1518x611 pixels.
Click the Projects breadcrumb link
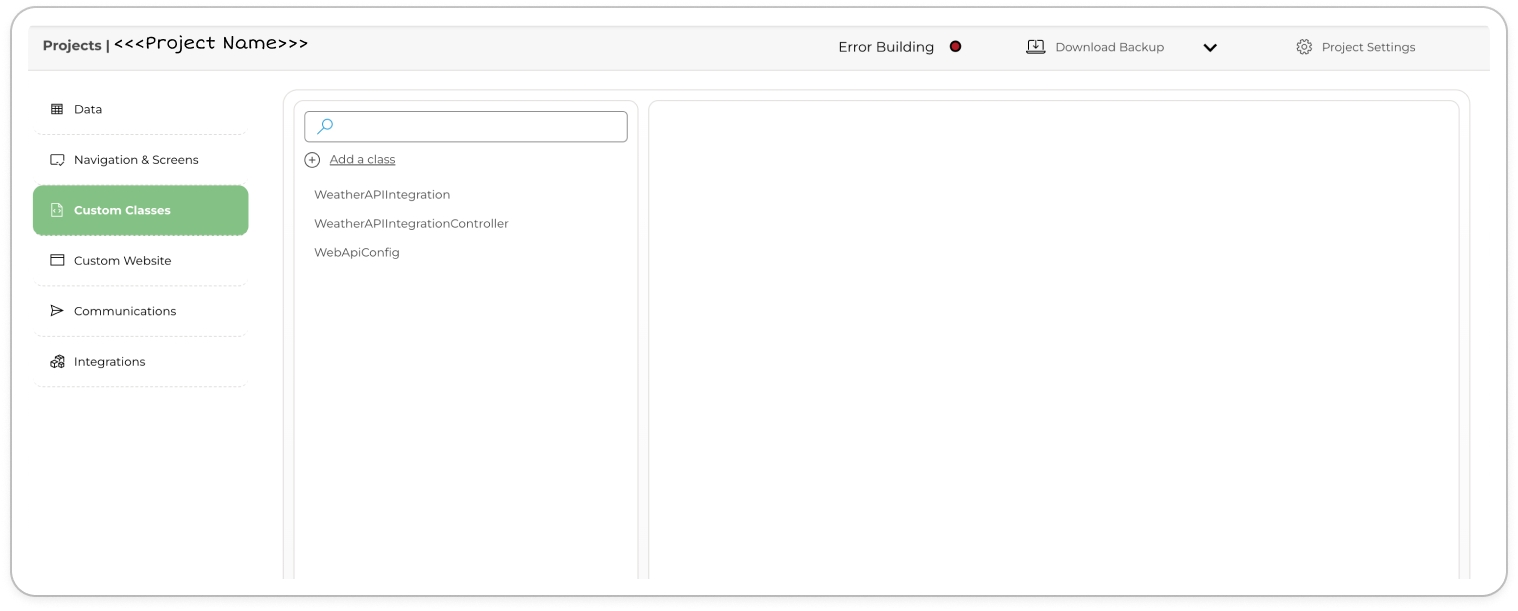coord(72,46)
